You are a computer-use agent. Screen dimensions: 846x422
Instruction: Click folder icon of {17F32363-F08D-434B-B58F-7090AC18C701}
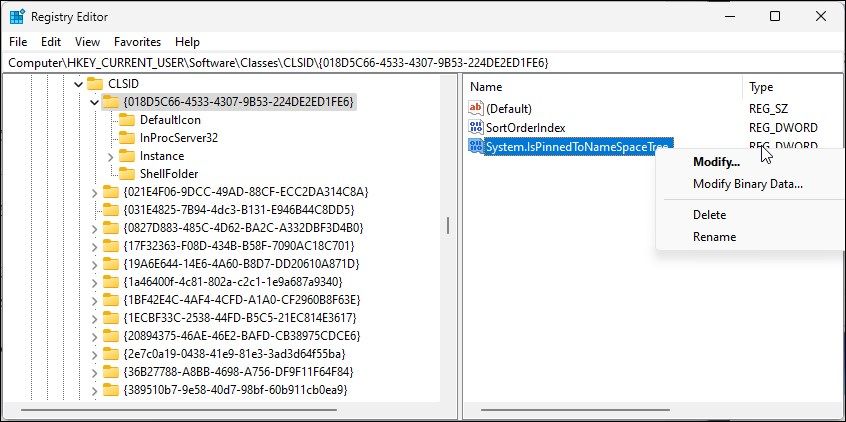tap(111, 246)
